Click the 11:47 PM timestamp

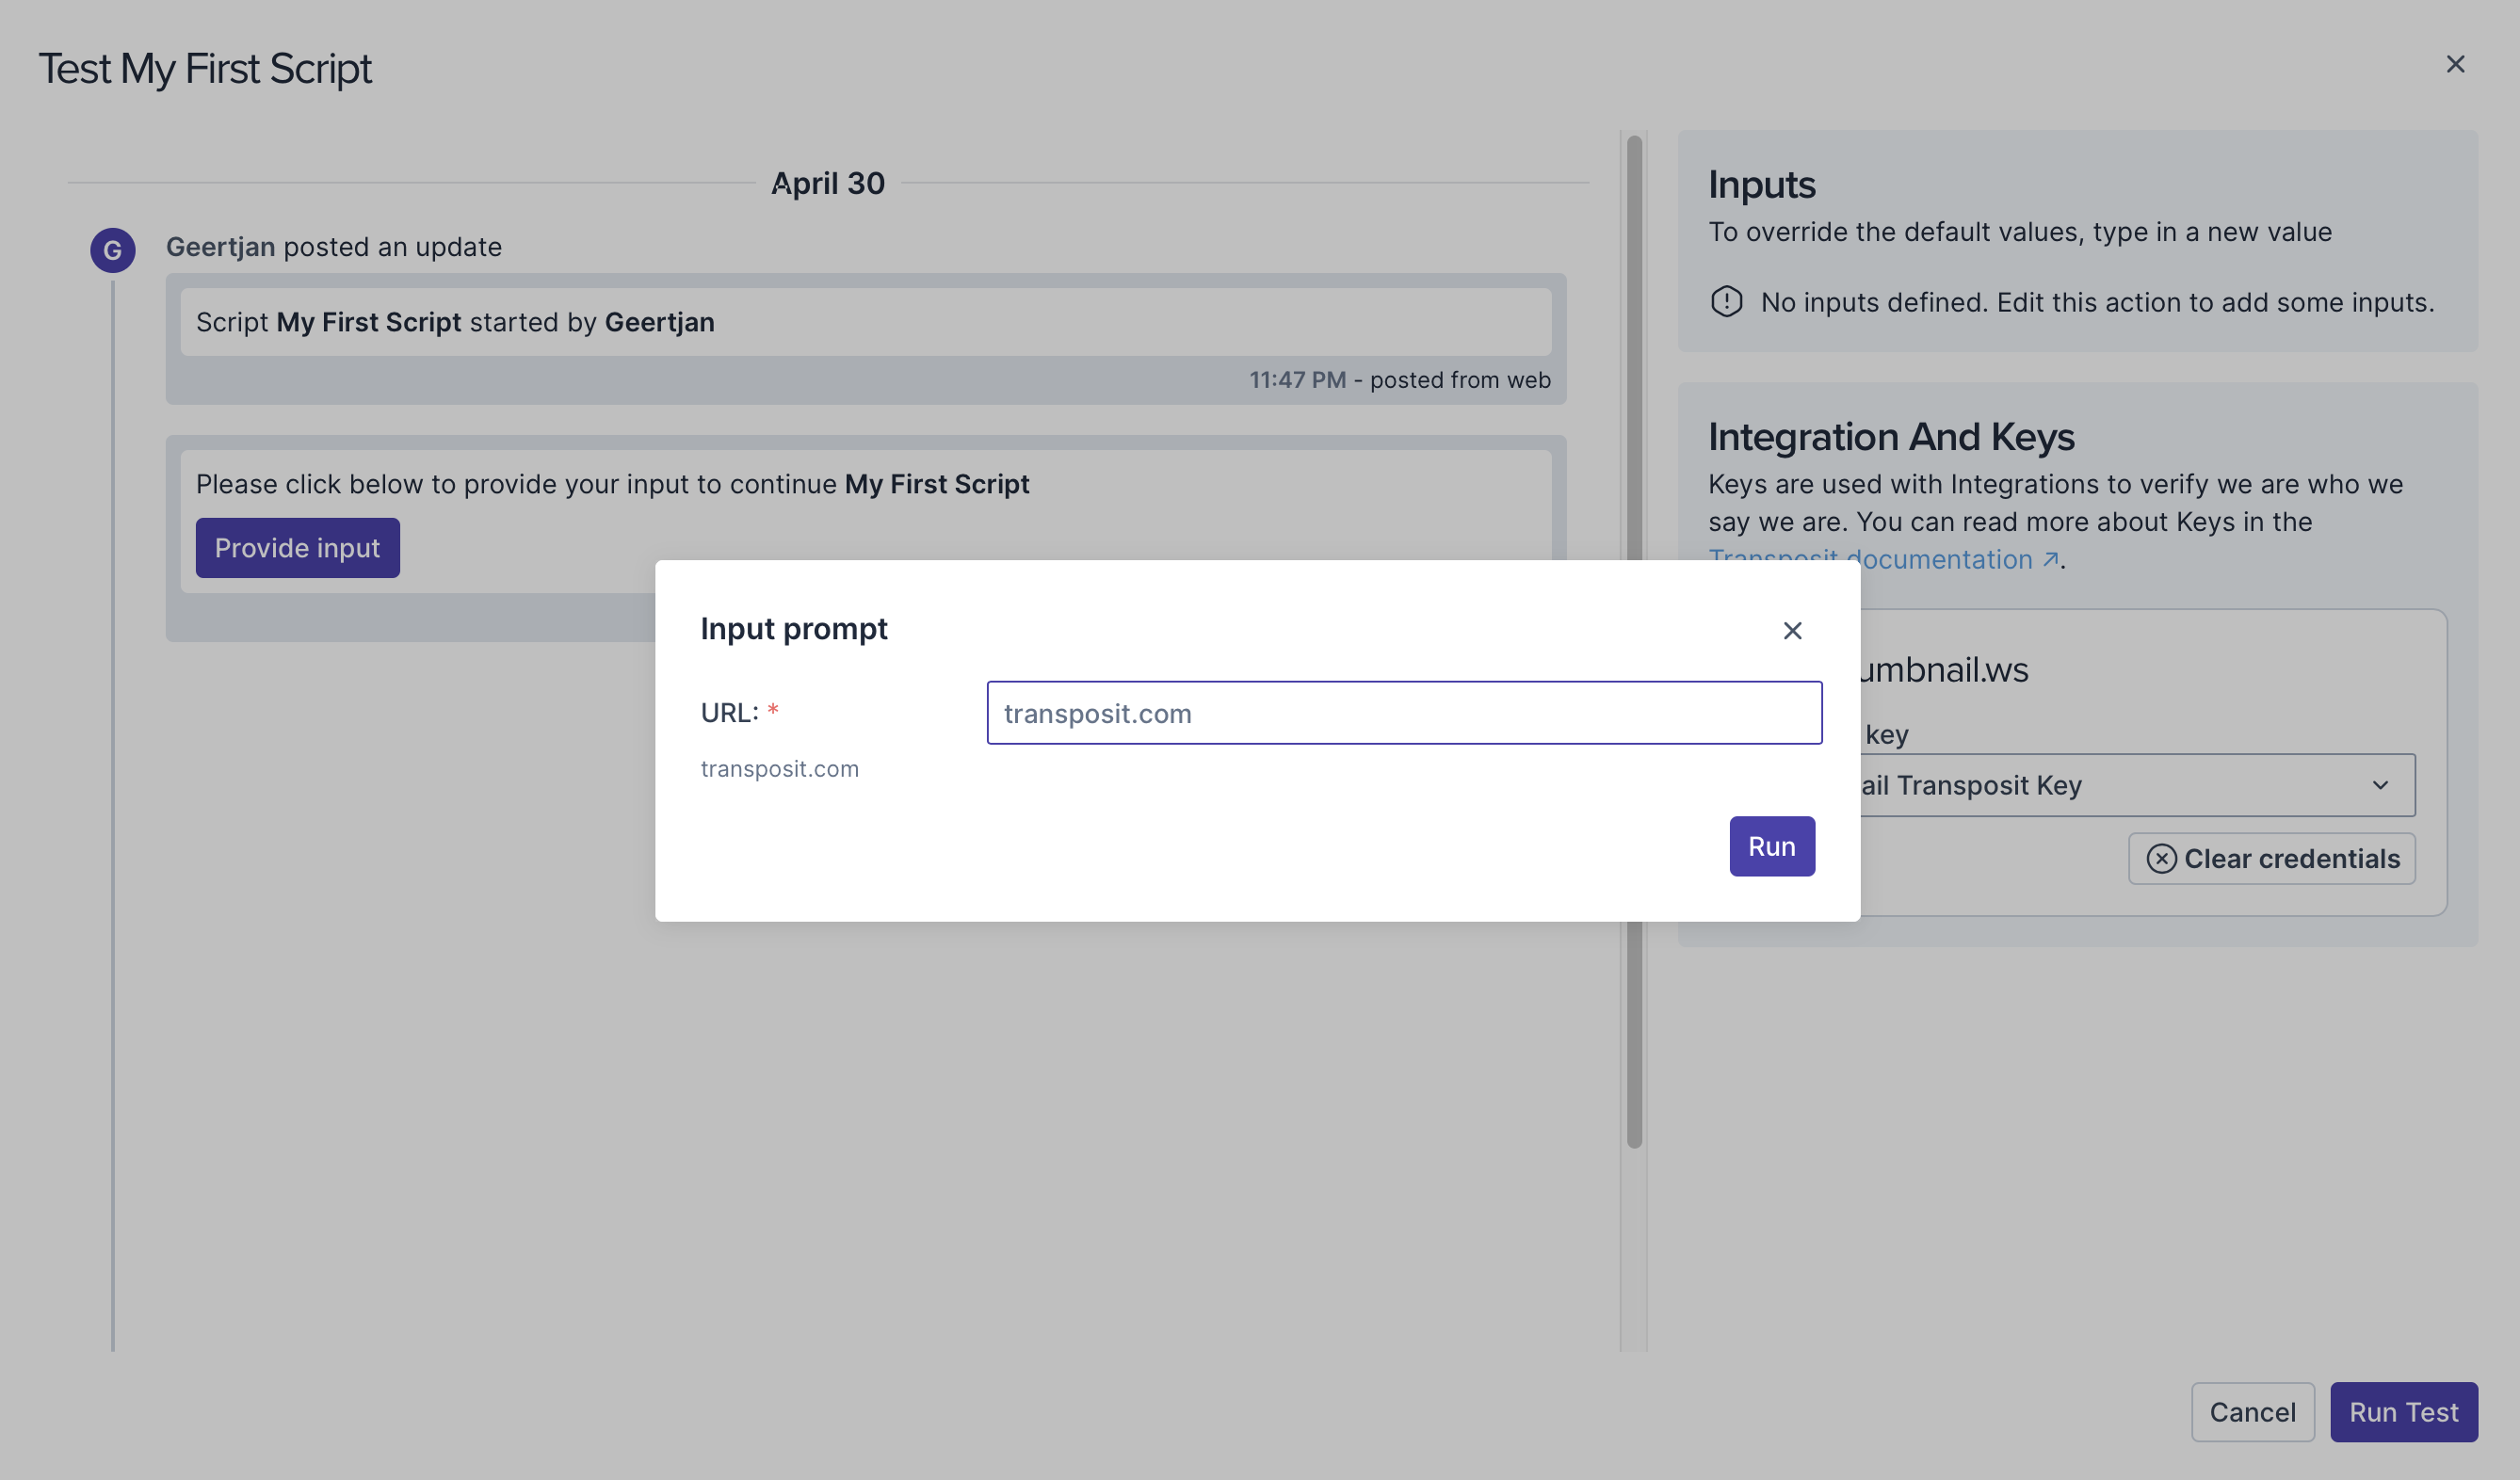pyautogui.click(x=1297, y=380)
